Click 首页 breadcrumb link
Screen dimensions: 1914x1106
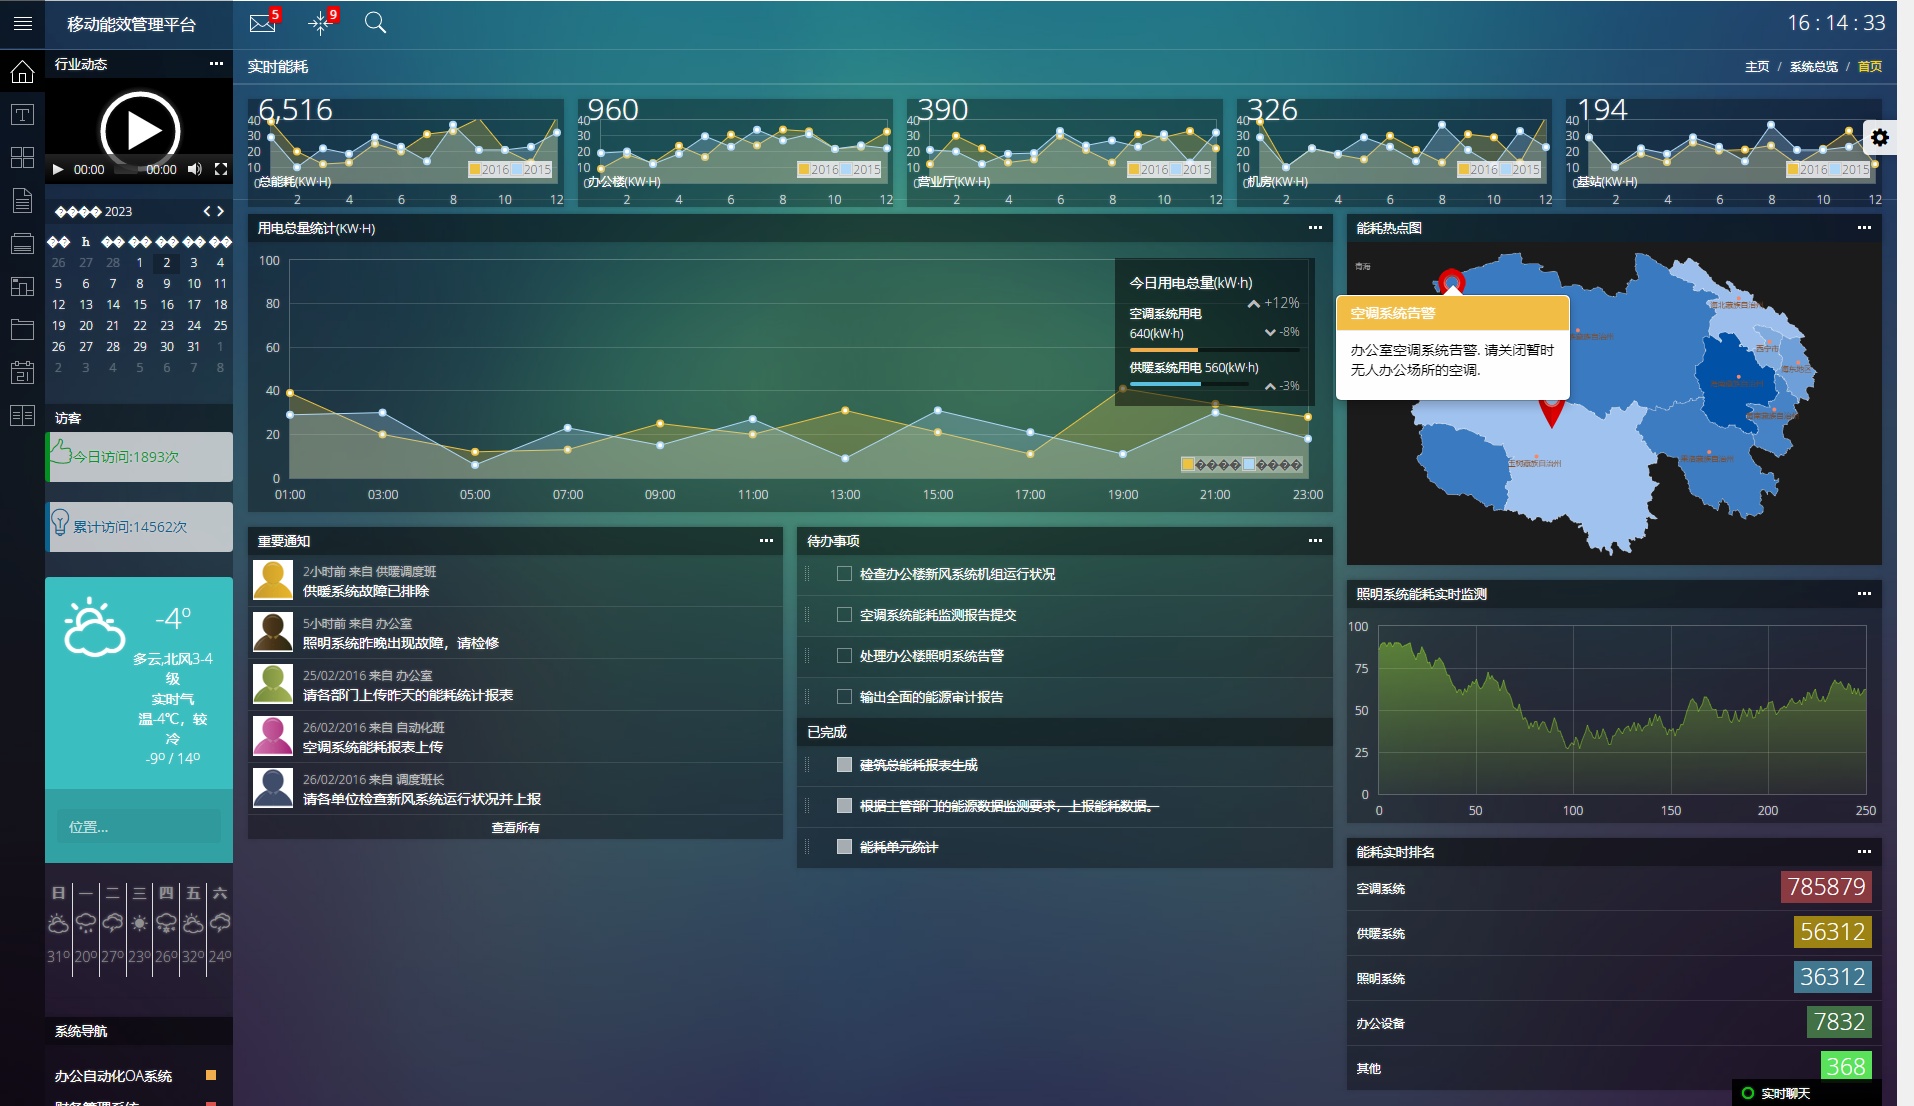click(1870, 67)
